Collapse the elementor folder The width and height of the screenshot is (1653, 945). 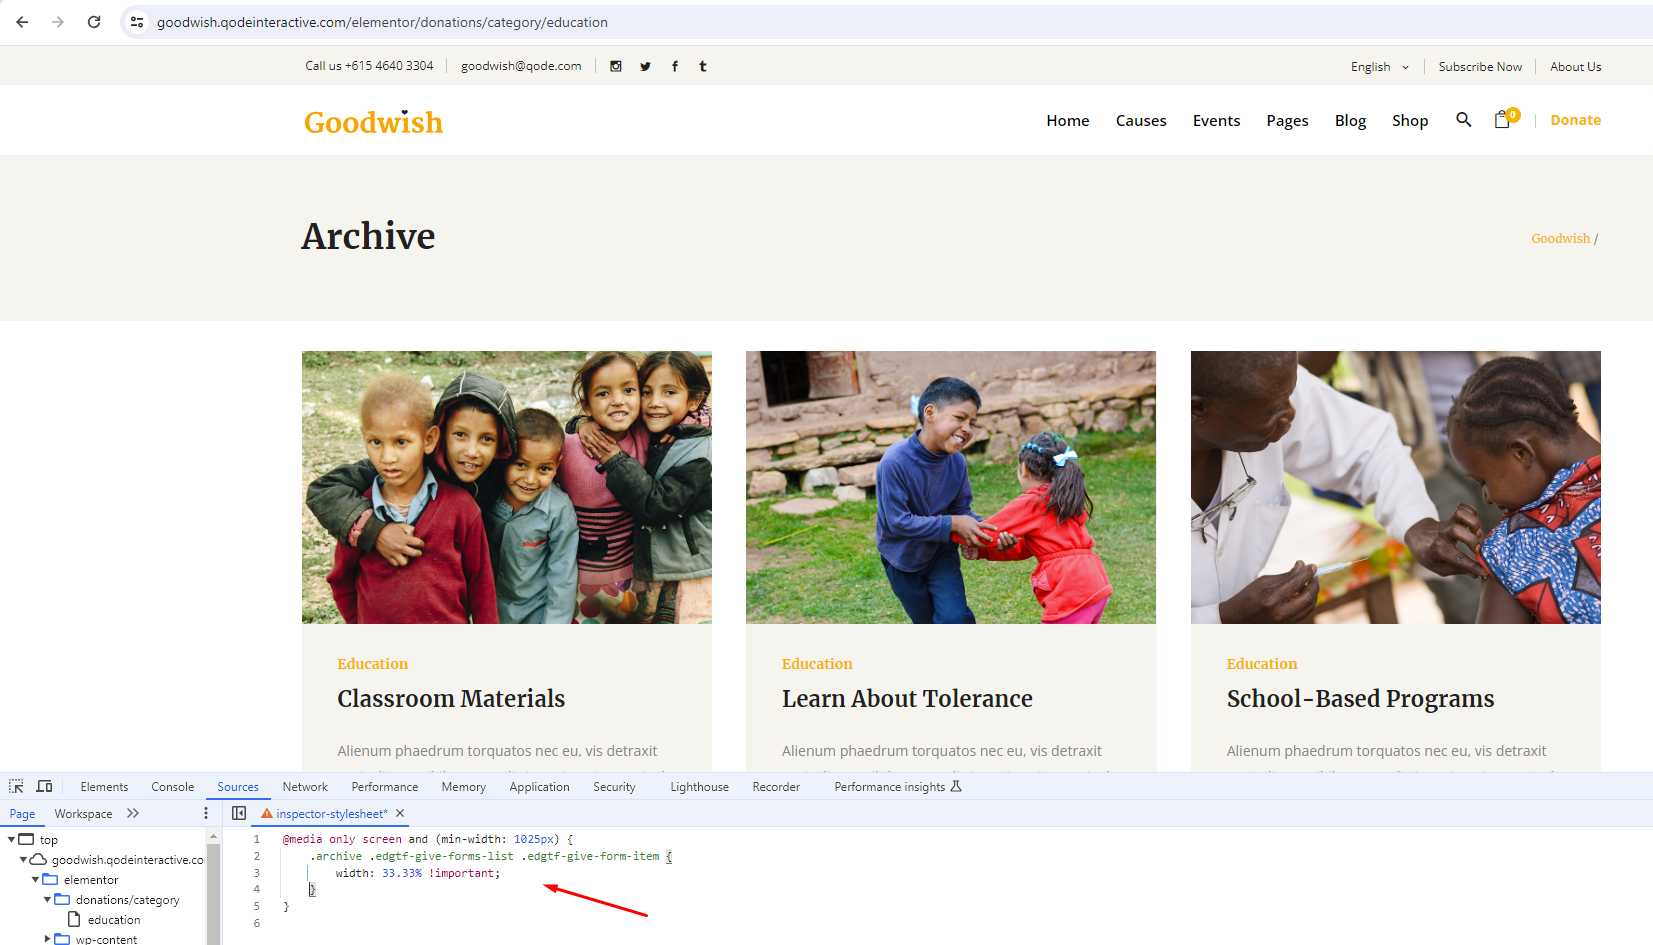point(35,880)
